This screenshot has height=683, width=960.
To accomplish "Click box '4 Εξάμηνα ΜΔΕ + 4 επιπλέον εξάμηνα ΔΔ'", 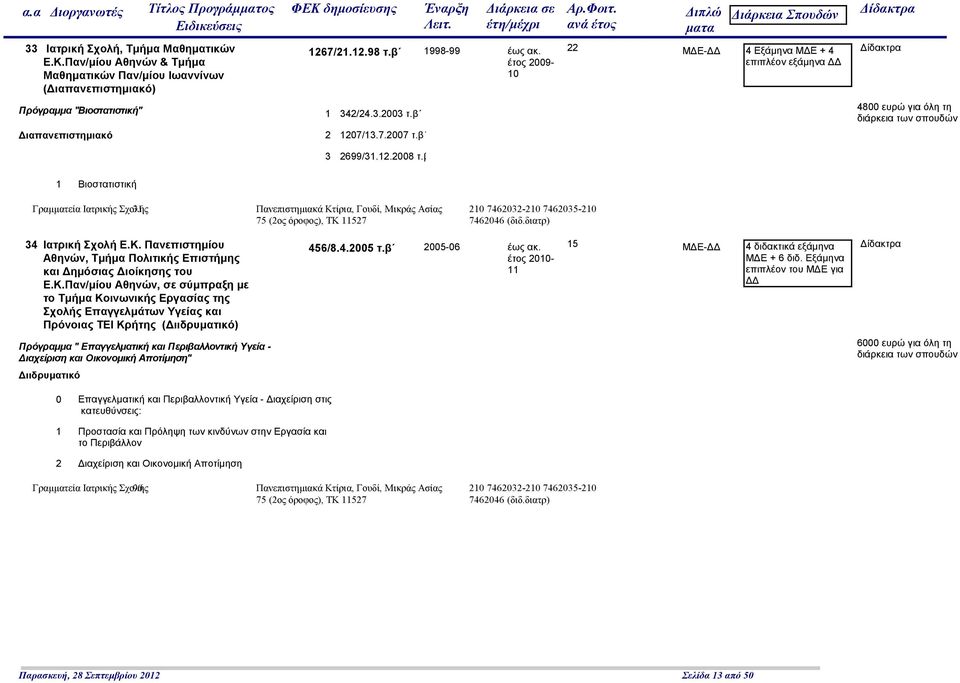I will pyautogui.click(x=797, y=65).
